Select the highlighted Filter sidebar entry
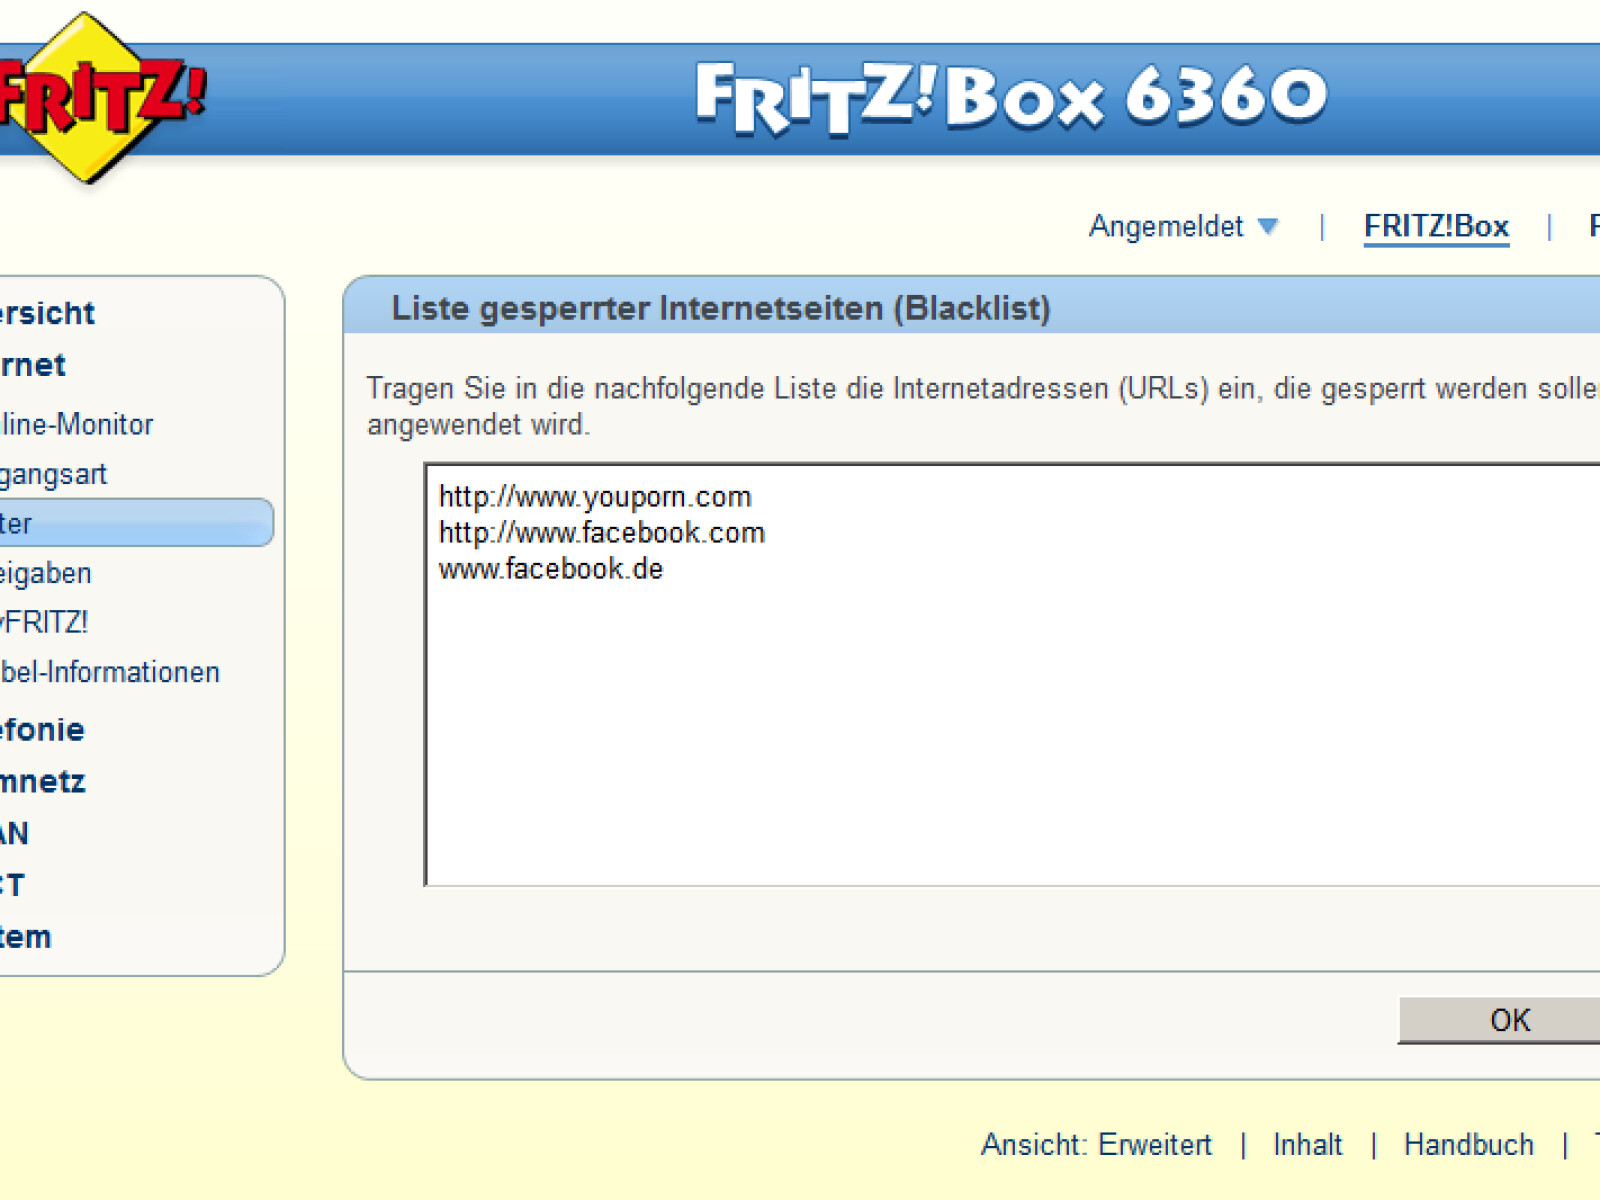The image size is (1600, 1200). point(135,523)
